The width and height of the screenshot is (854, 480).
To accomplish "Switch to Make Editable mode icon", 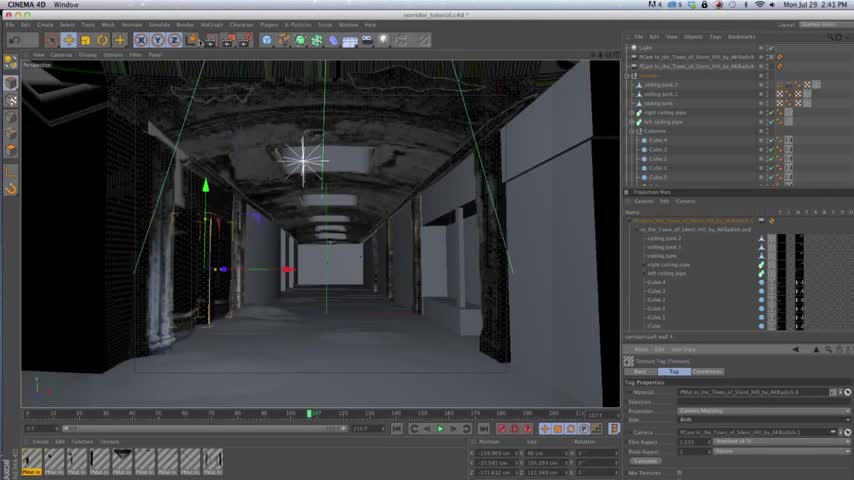I will tap(10, 62).
